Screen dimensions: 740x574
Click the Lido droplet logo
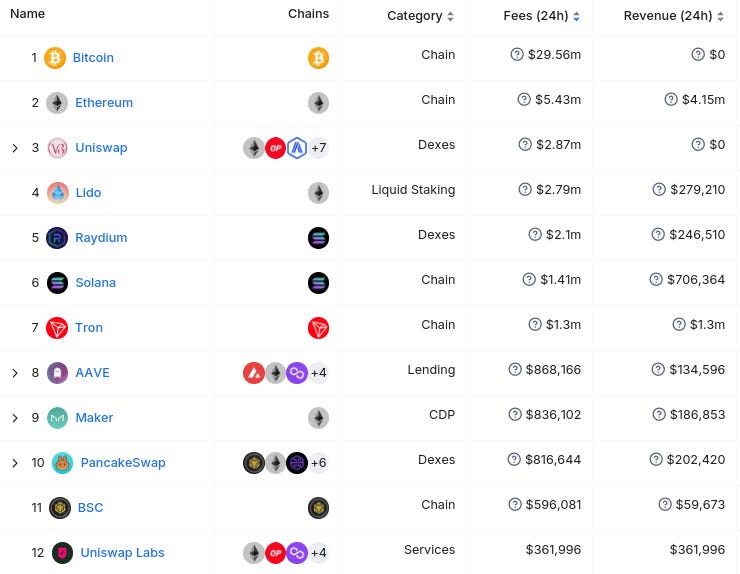click(58, 193)
